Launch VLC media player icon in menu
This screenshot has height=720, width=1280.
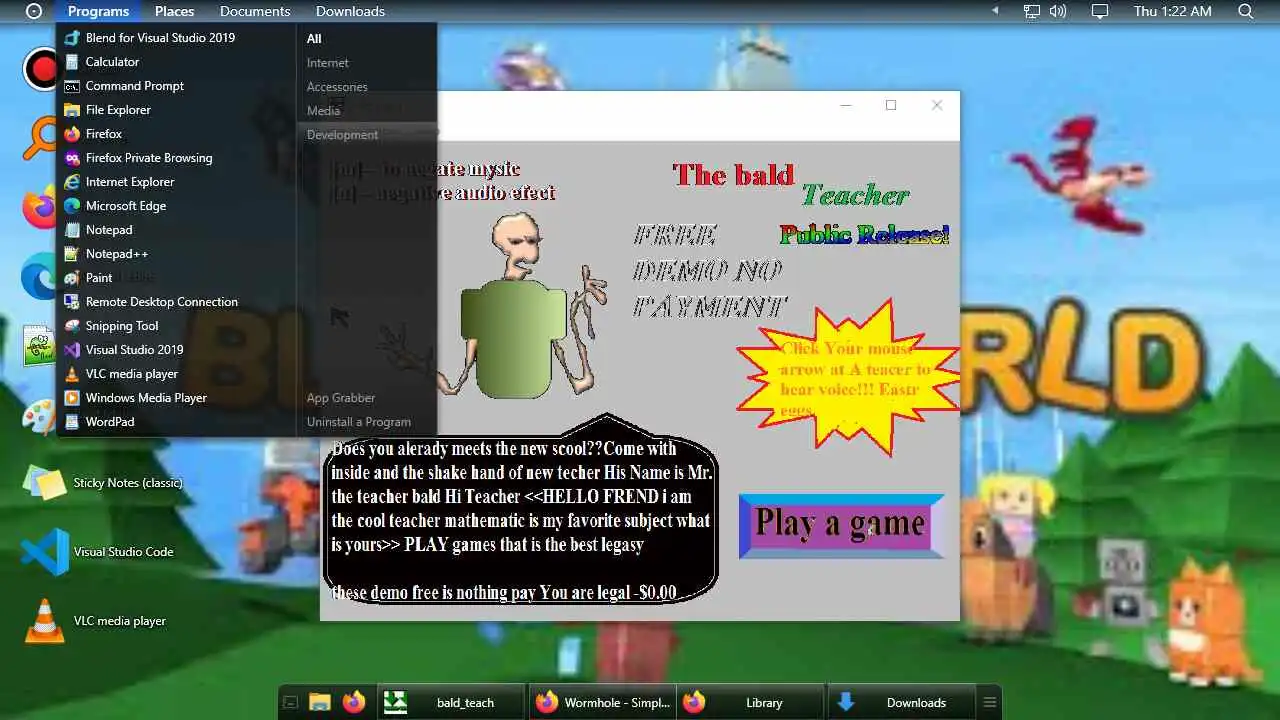tap(71, 374)
